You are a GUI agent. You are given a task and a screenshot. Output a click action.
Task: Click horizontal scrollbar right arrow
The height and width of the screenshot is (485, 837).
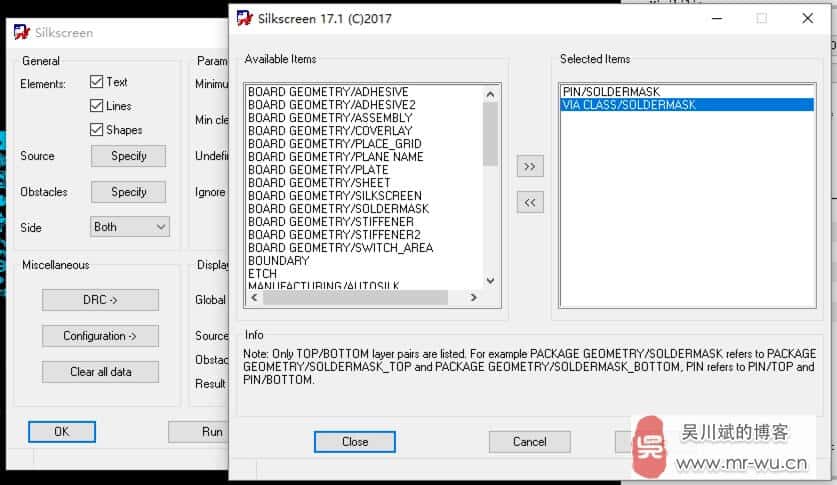pos(473,297)
